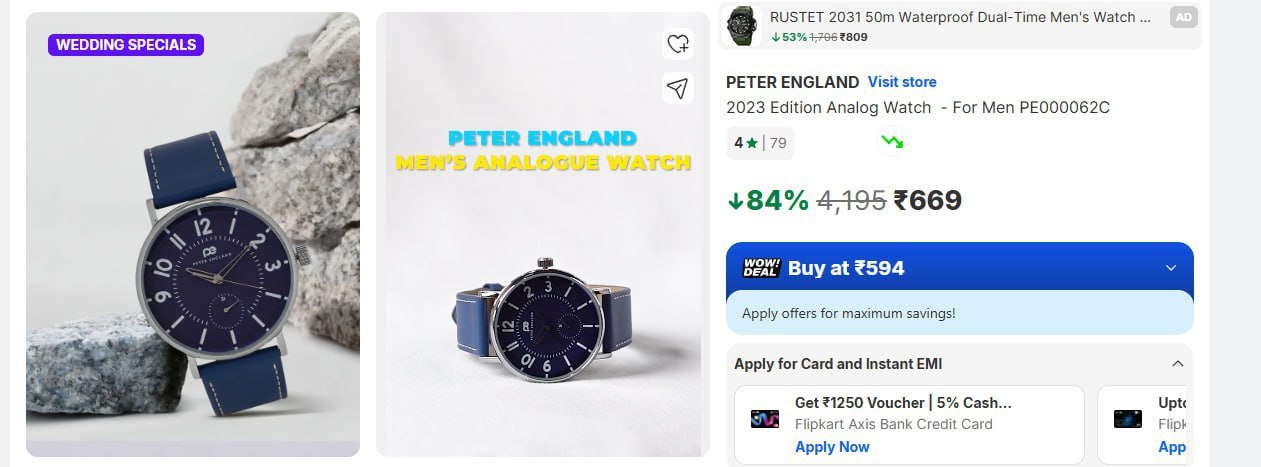The image size is (1261, 467).
Task: Collapse Apply for Card and Instant EMI
Action: click(x=1177, y=364)
